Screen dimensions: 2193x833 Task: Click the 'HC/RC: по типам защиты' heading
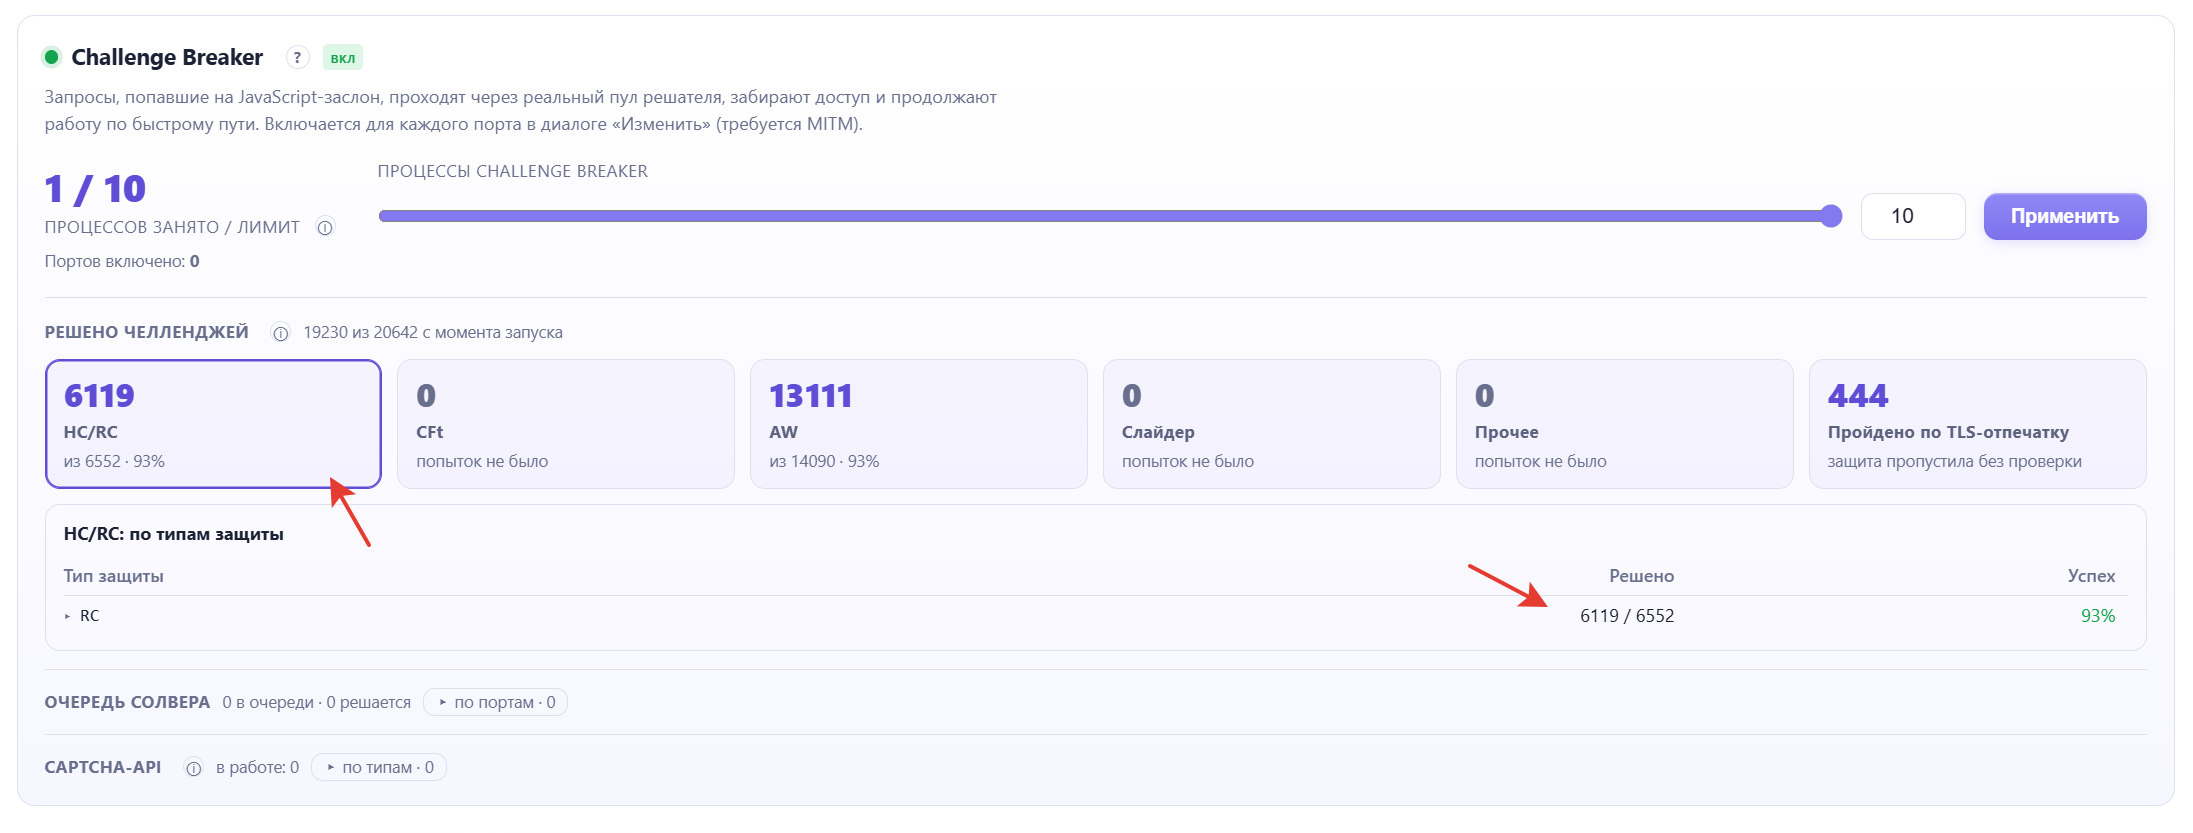[x=174, y=534]
